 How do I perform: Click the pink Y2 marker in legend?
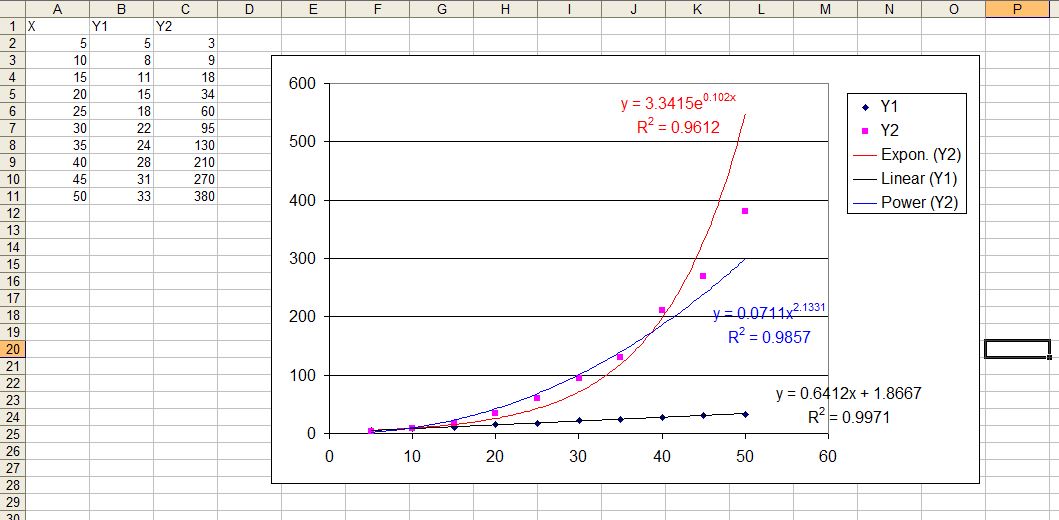tap(865, 131)
